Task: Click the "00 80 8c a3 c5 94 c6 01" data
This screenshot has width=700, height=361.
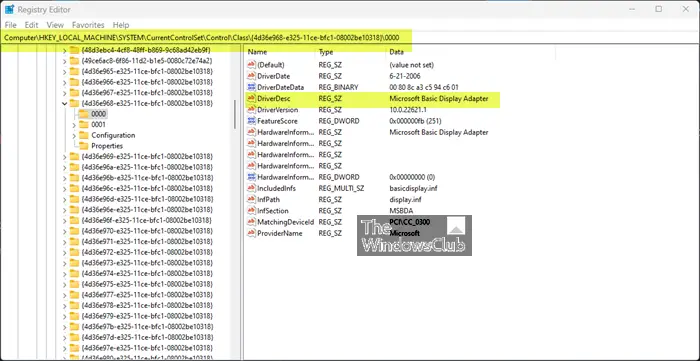Action: (424, 87)
